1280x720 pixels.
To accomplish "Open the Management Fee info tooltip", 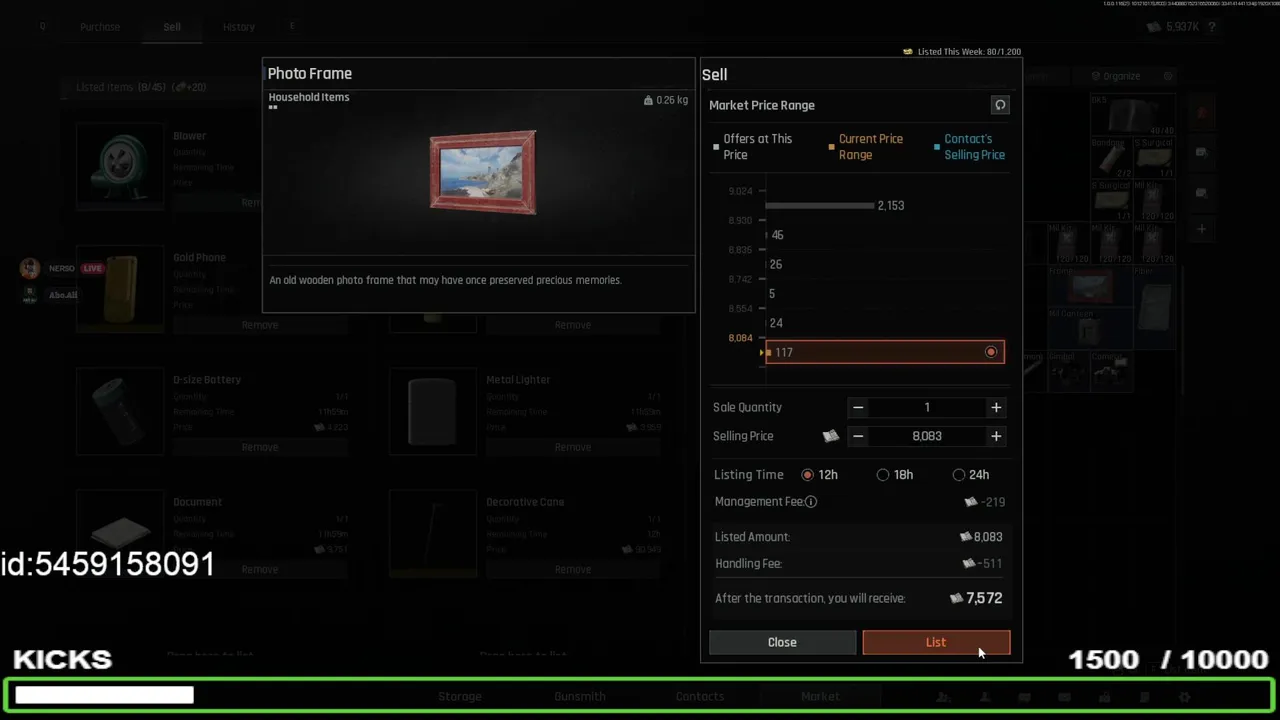I will (811, 502).
